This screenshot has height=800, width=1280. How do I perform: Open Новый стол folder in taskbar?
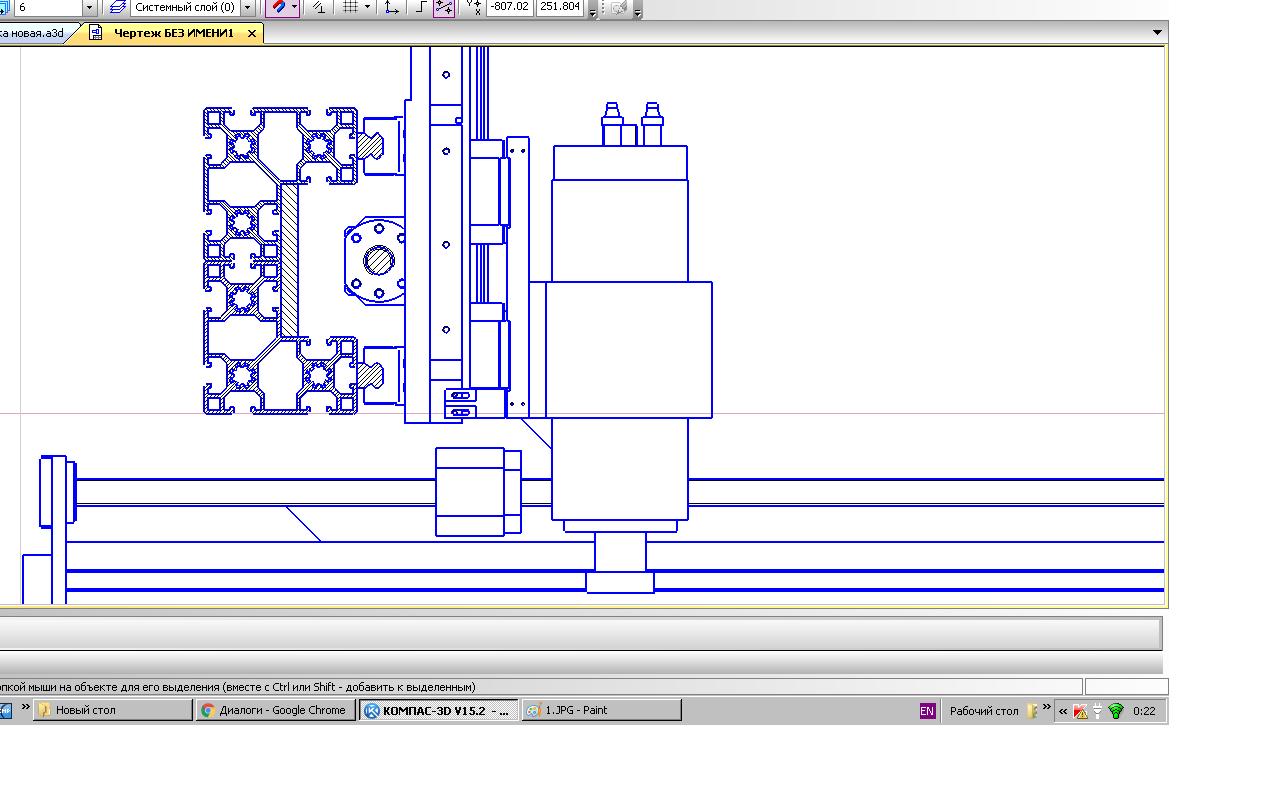point(113,710)
